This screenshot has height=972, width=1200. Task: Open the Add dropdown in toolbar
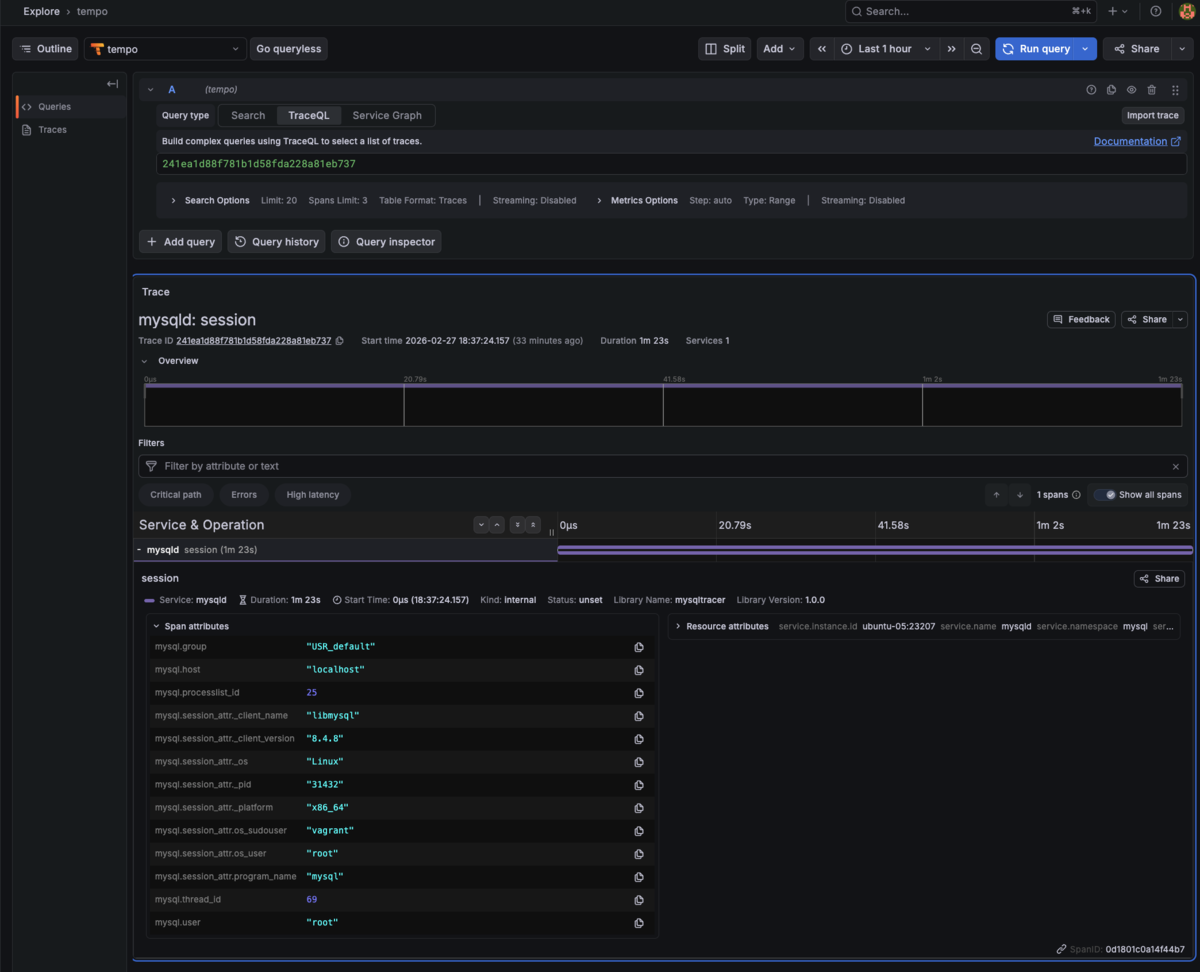[x=780, y=49]
